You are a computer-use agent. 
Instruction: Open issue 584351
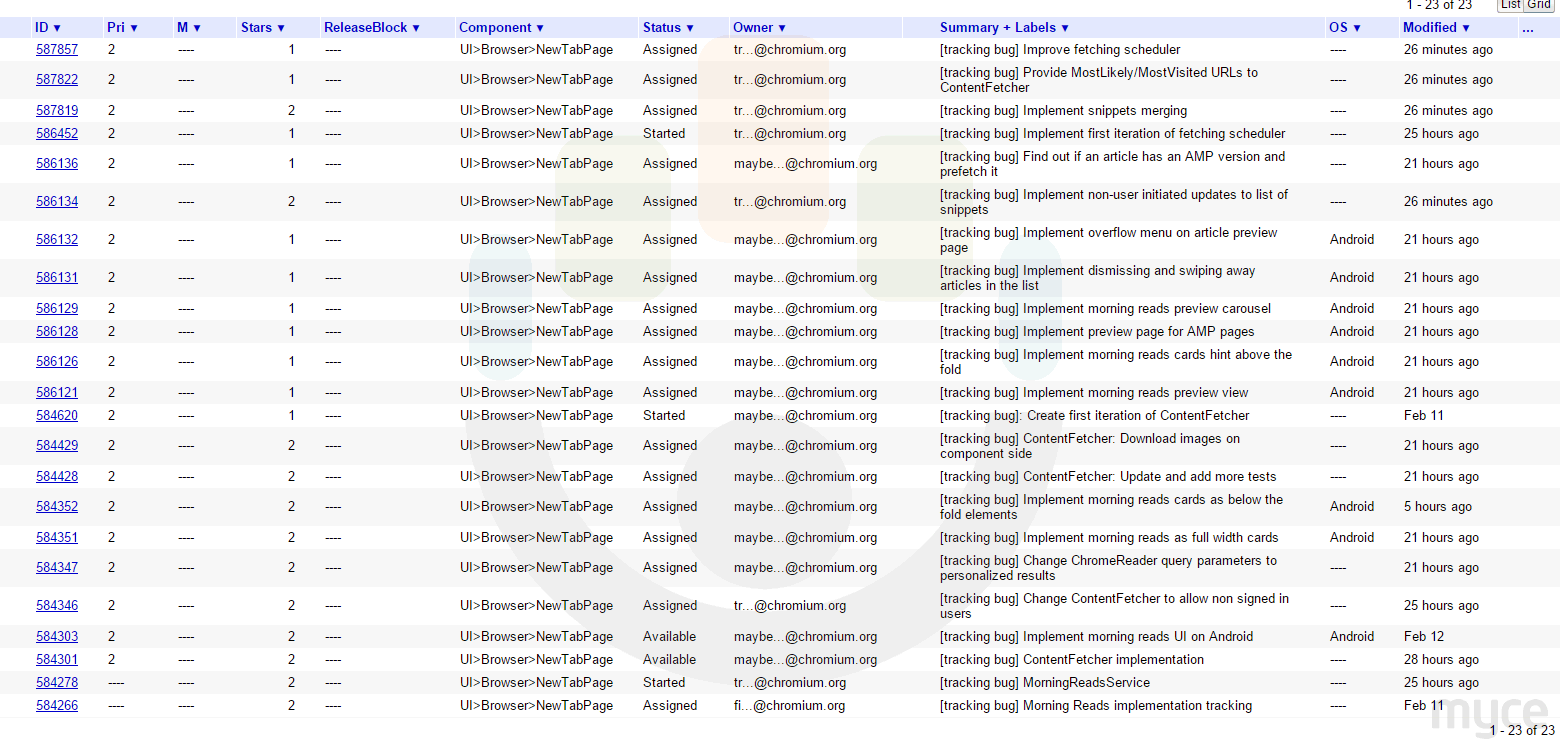(x=57, y=538)
